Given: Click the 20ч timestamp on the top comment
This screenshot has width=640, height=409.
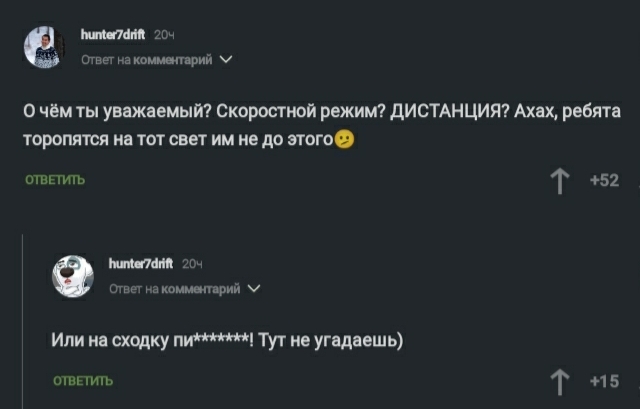Looking at the screenshot, I should [166, 36].
